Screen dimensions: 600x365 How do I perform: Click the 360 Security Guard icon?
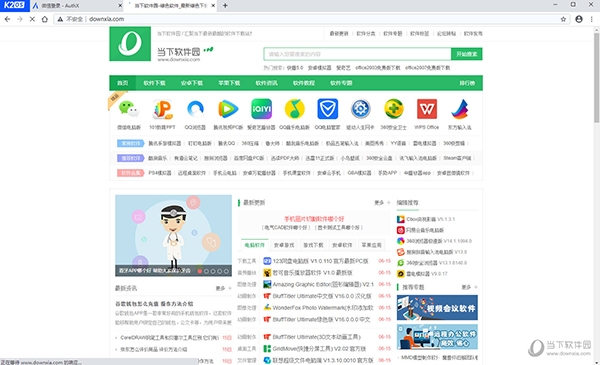[394, 109]
